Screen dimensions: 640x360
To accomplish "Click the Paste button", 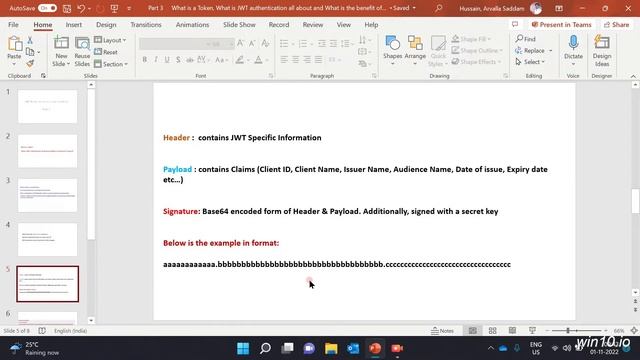I will click(14, 51).
